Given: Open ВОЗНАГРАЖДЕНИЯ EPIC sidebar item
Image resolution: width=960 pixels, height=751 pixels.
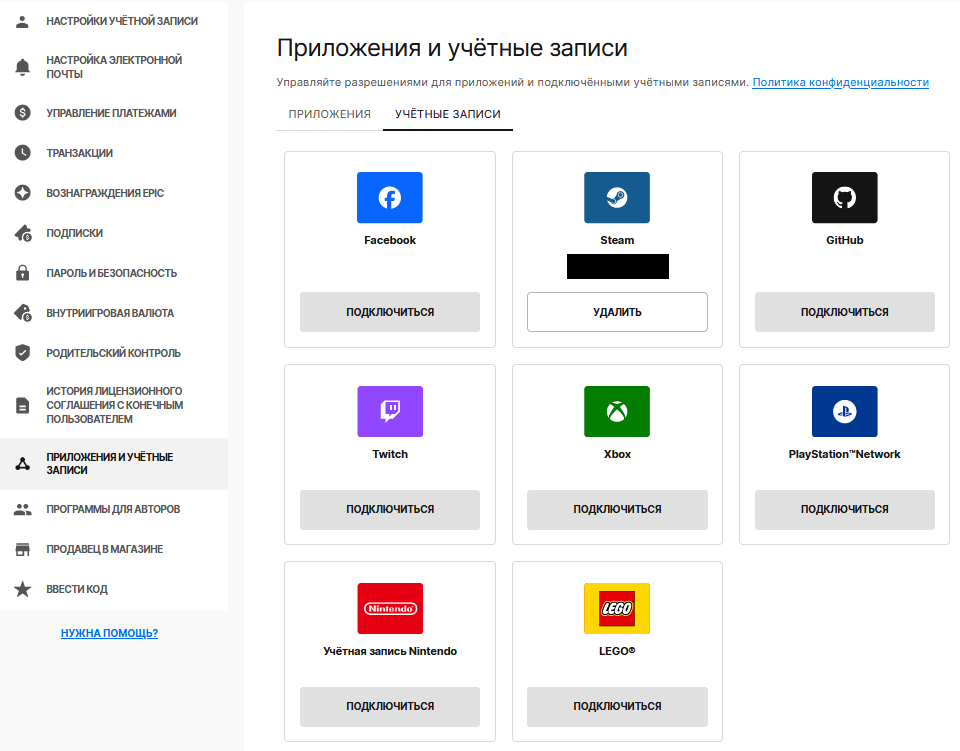Looking at the screenshot, I should pos(114,193).
